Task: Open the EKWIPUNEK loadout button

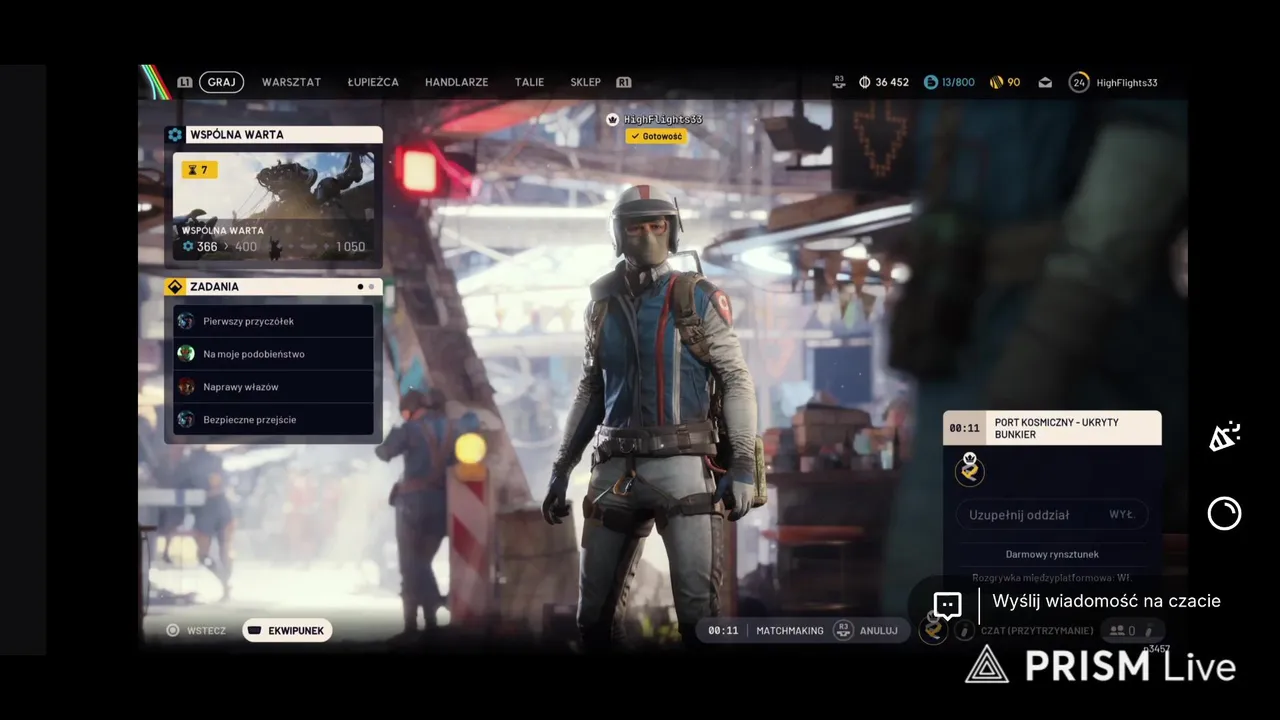Action: click(x=288, y=630)
